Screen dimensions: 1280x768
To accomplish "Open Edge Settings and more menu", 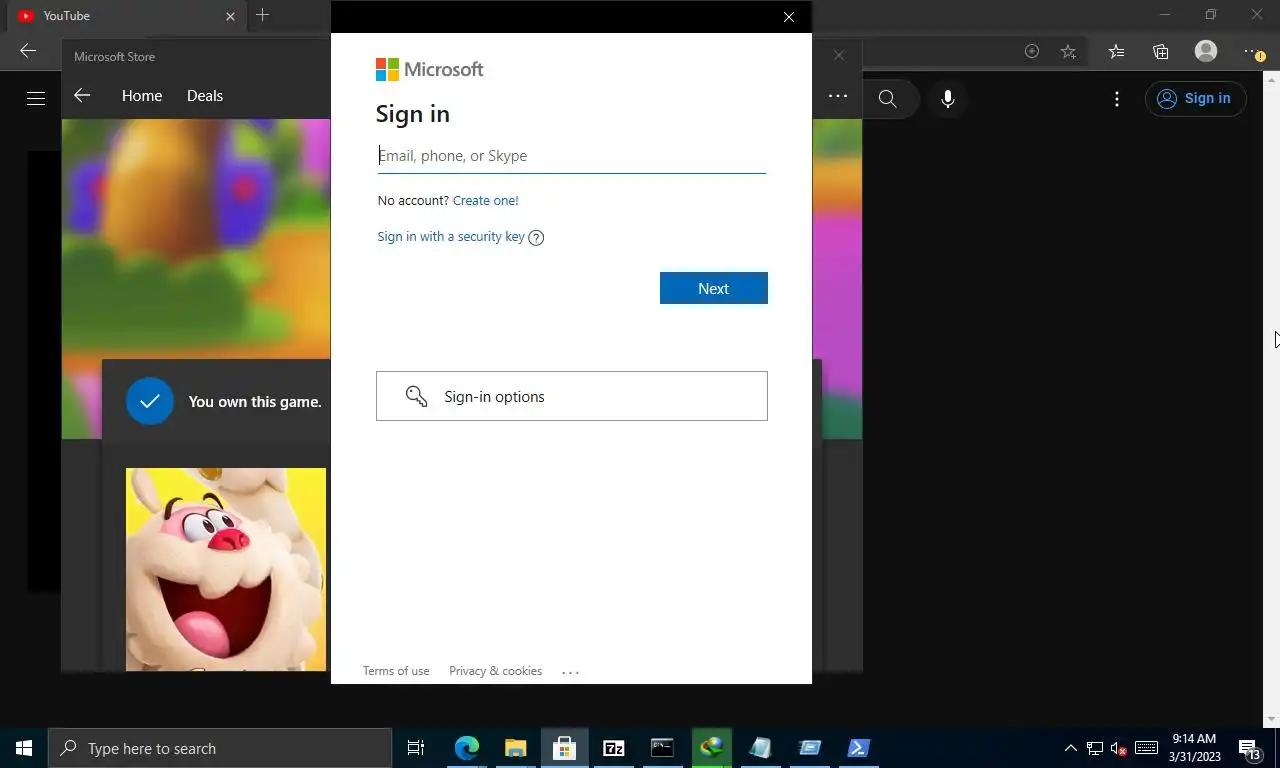I will (1254, 51).
